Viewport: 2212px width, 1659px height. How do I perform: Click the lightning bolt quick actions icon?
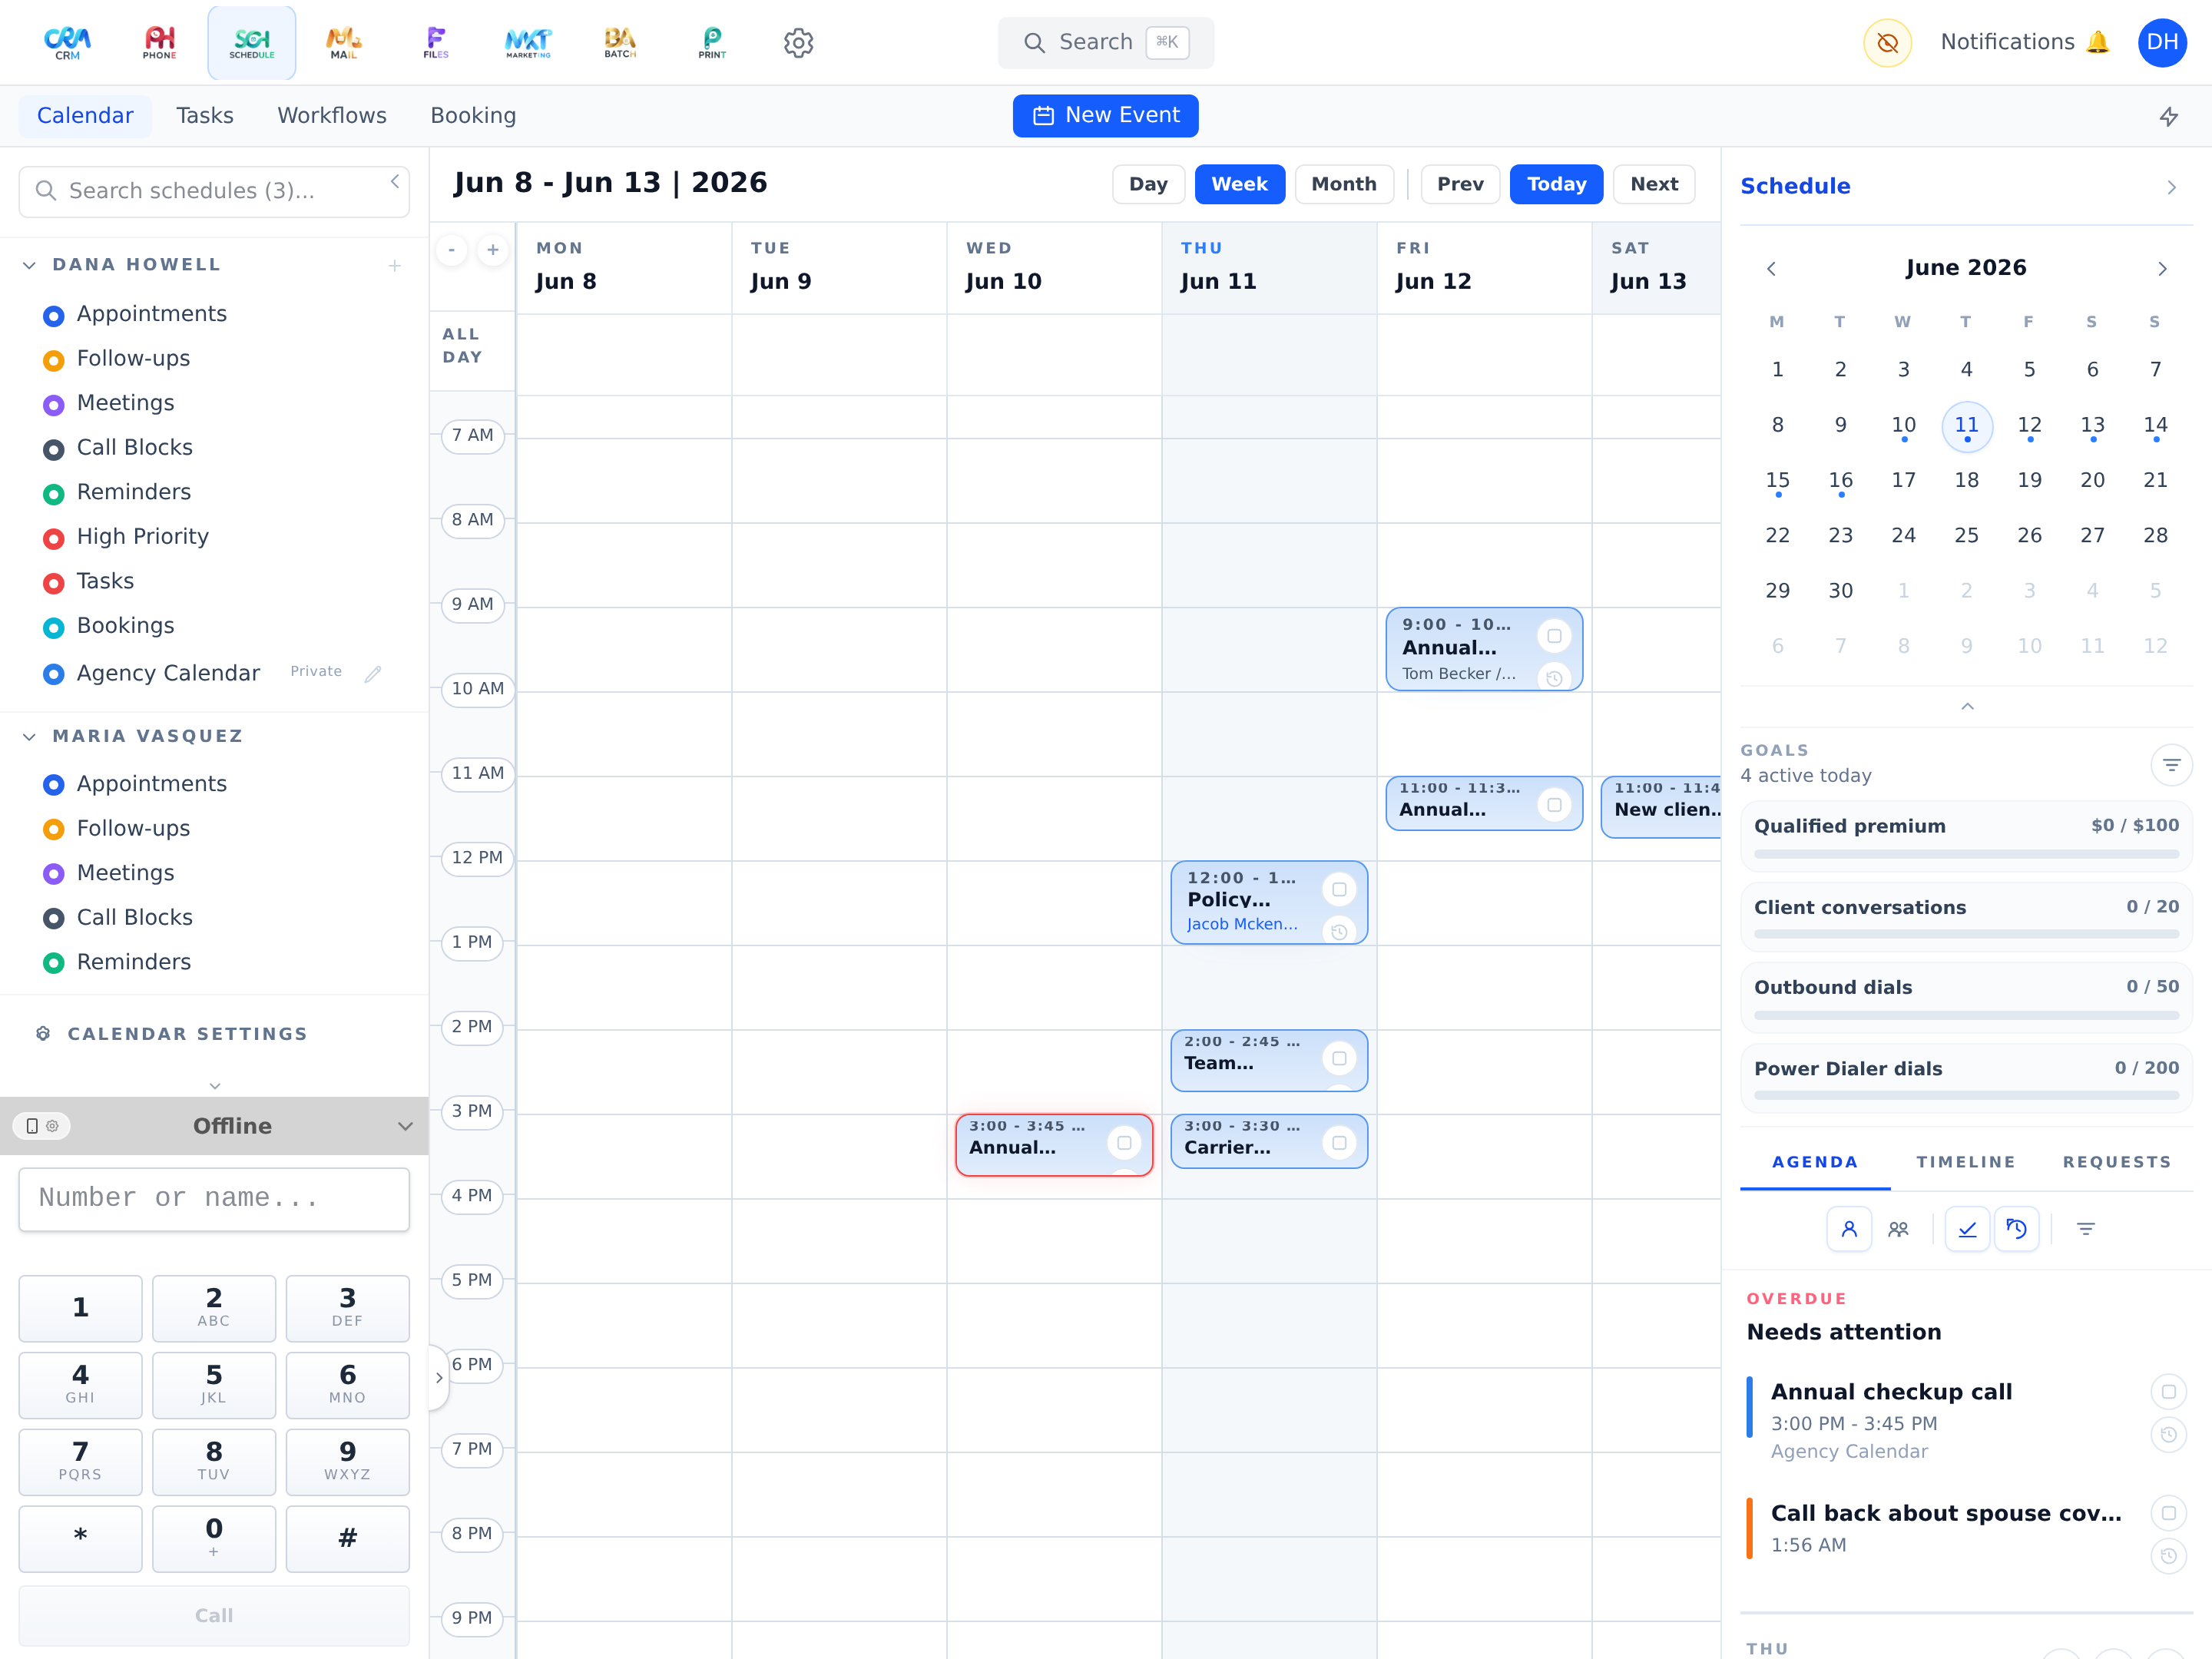(2168, 116)
